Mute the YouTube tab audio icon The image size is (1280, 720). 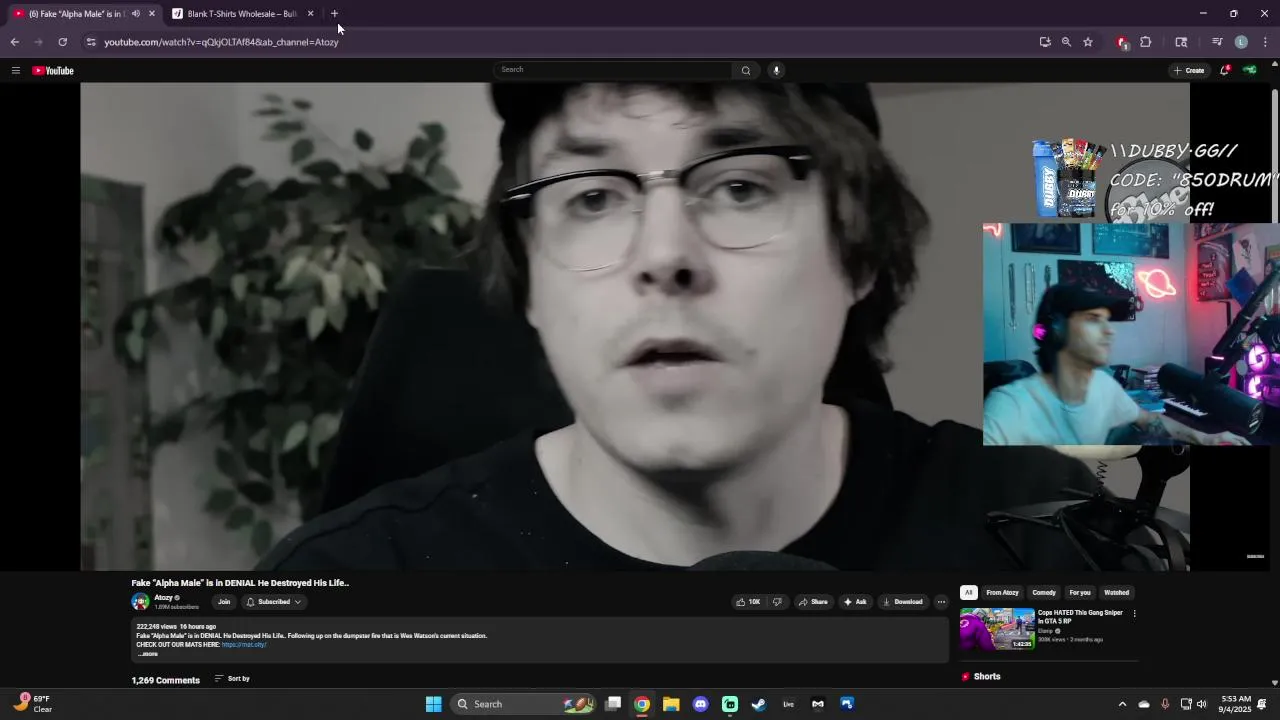(136, 14)
